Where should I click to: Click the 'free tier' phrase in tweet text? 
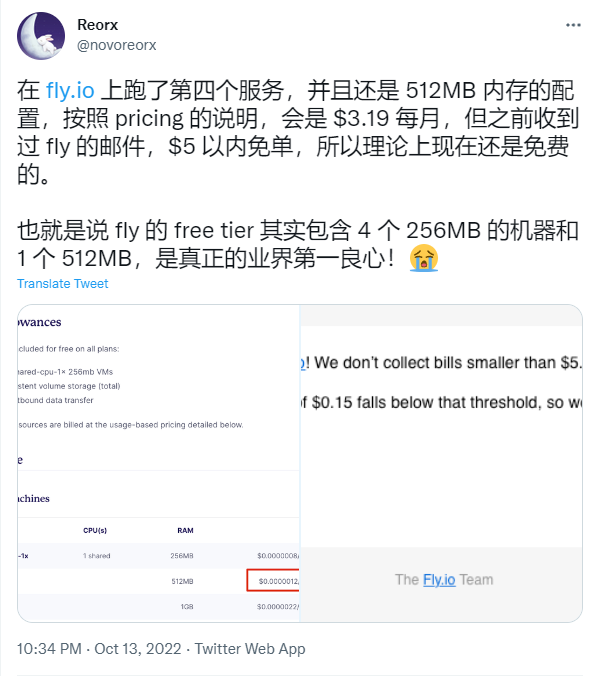[213, 230]
